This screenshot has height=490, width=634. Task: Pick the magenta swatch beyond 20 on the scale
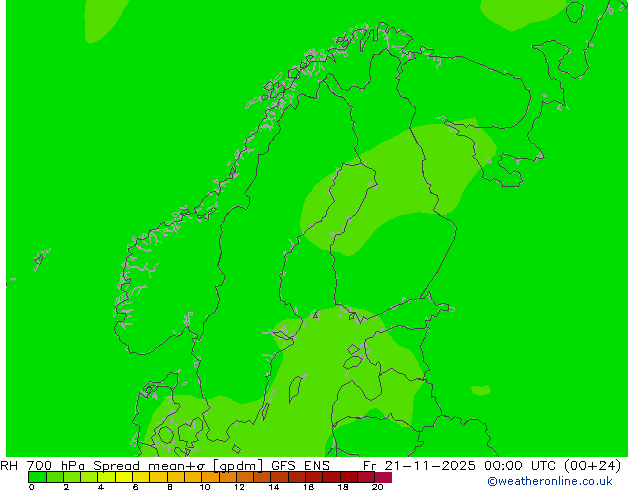(x=383, y=477)
